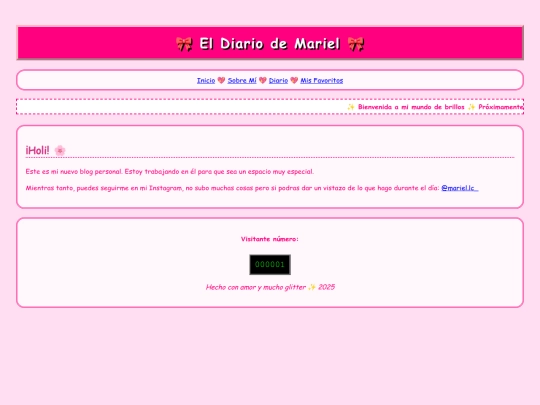Click the heart between Inicio and Sobre Mí
This screenshot has width=540, height=405.
pos(221,80)
